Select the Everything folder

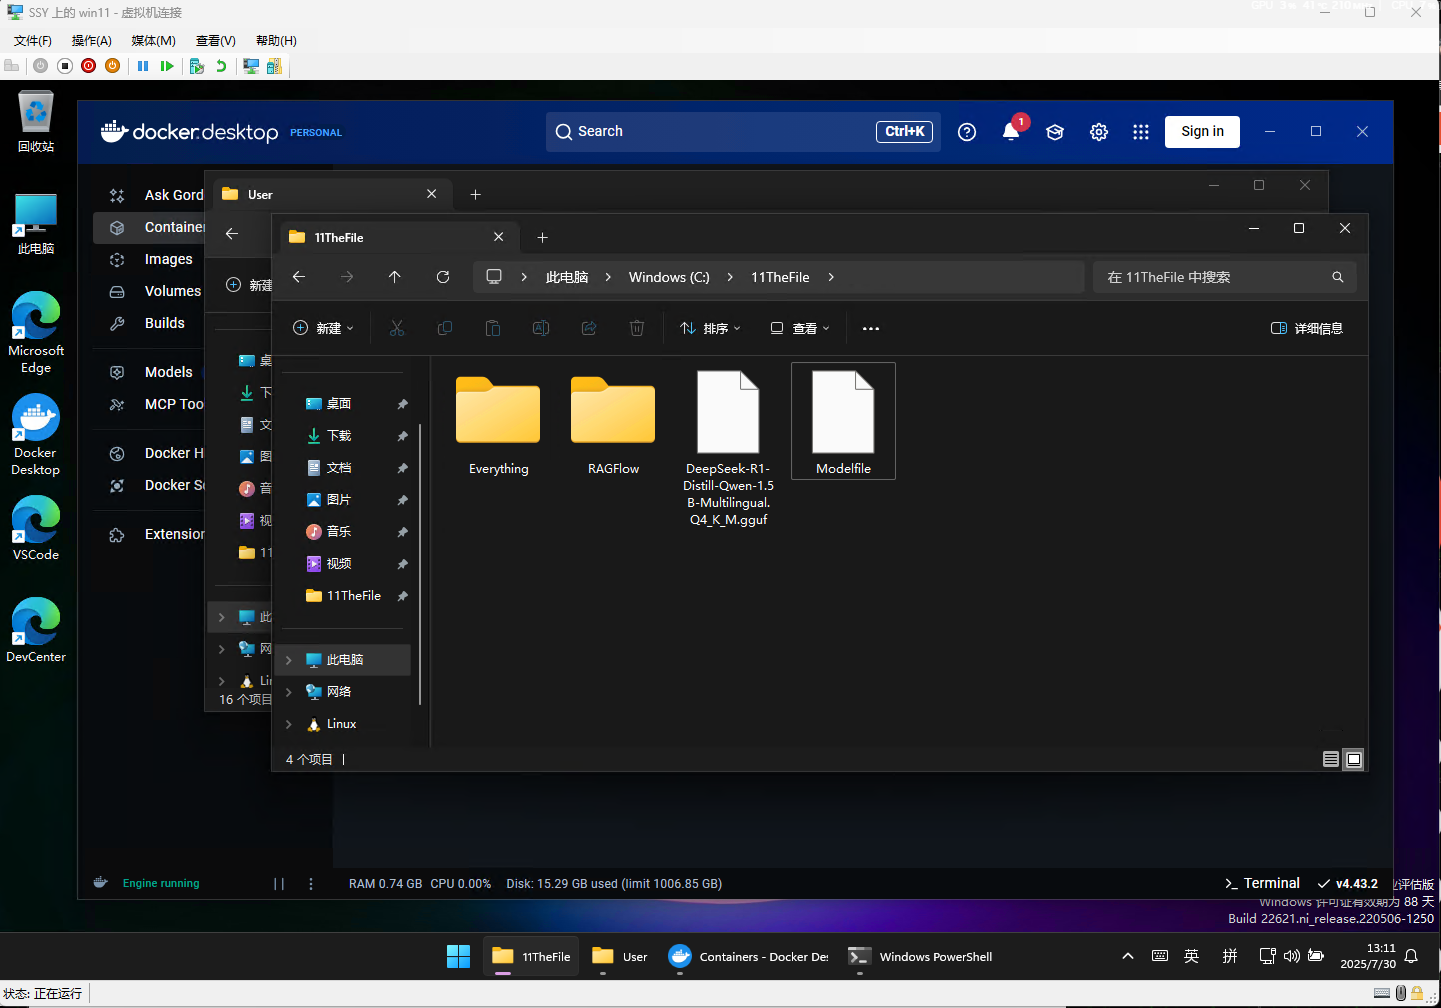498,421
